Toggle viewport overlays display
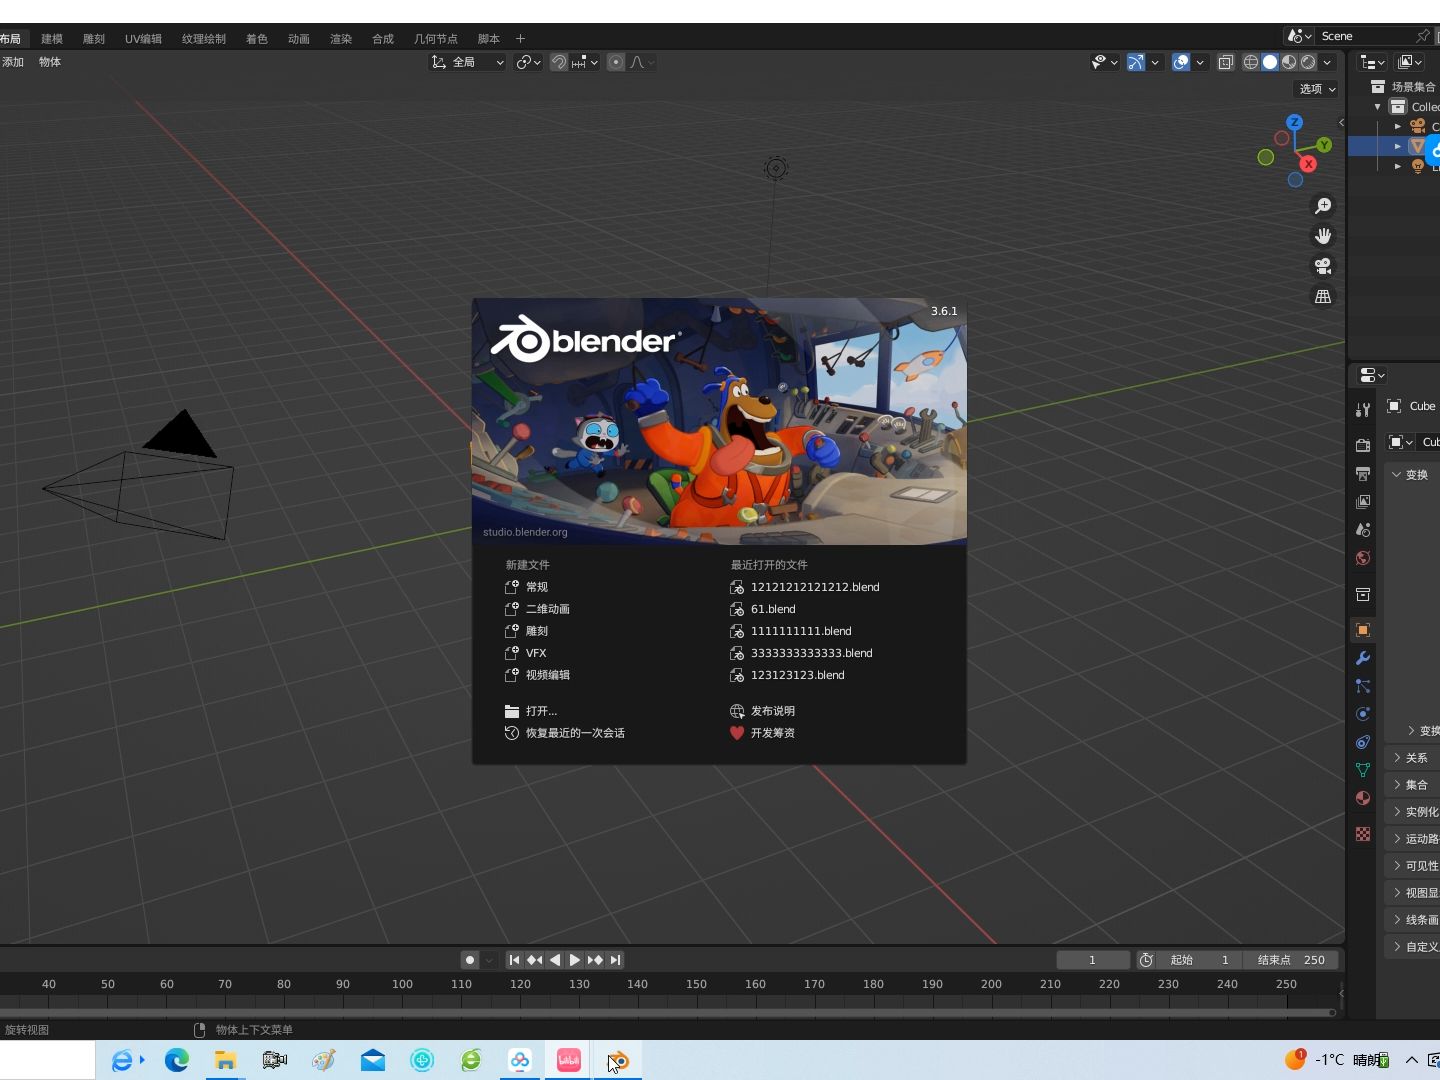 tap(1181, 62)
